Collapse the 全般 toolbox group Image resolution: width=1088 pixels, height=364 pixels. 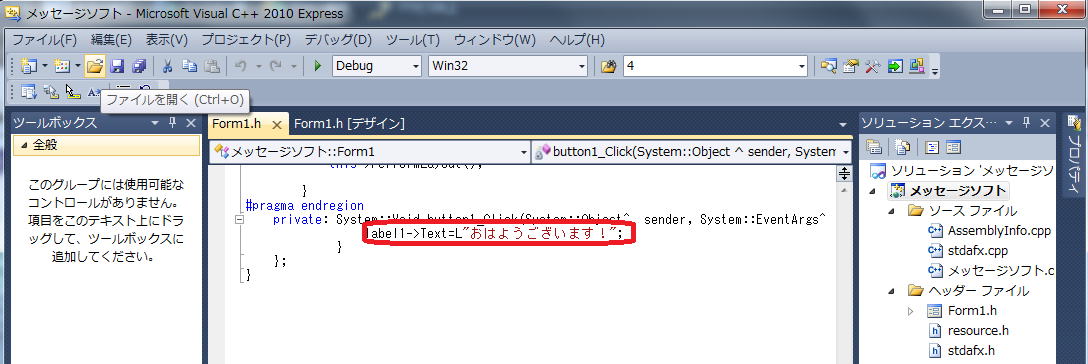coord(24,146)
